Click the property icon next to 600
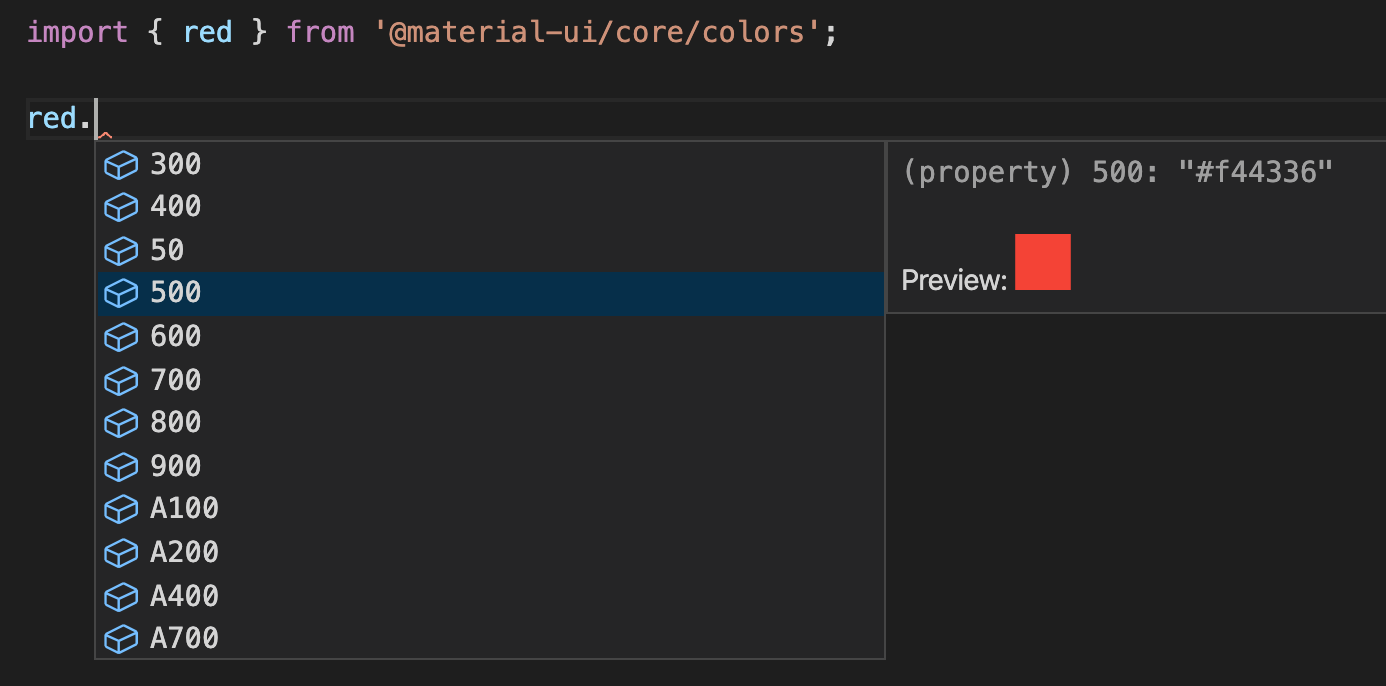The image size is (1386, 686). 121,337
